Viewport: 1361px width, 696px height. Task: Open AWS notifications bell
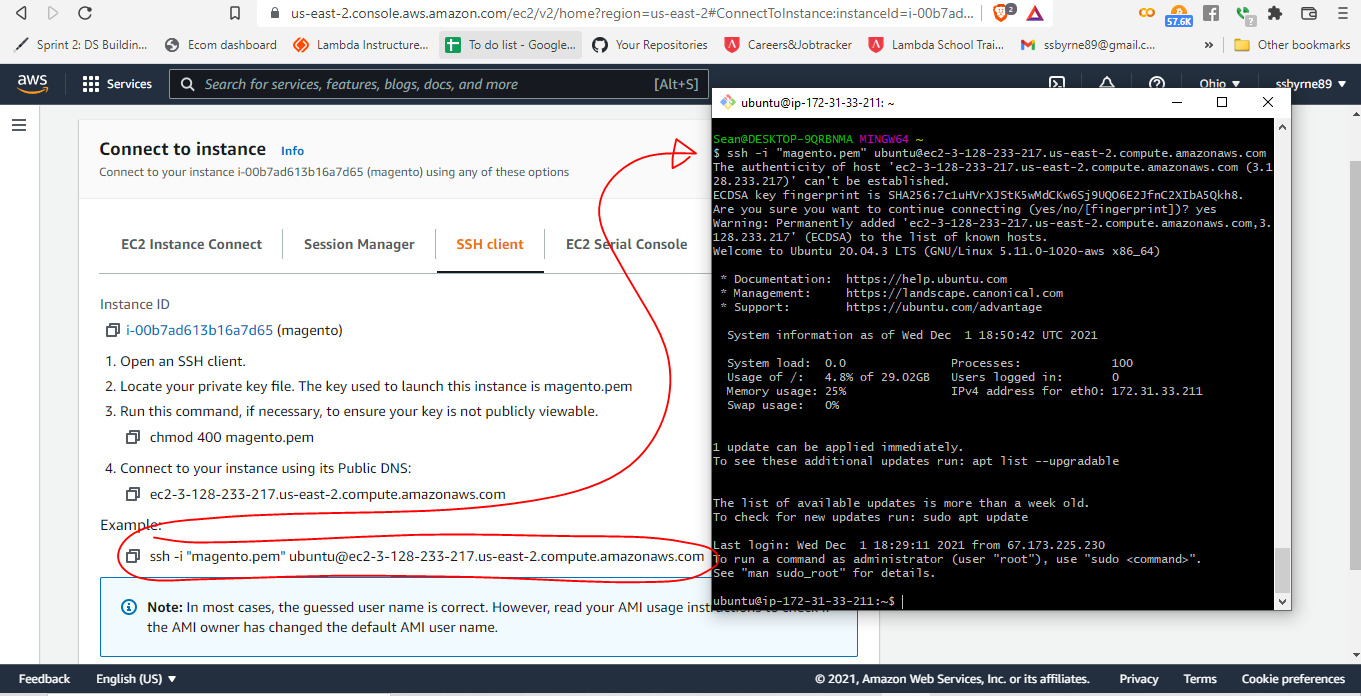pos(1107,84)
